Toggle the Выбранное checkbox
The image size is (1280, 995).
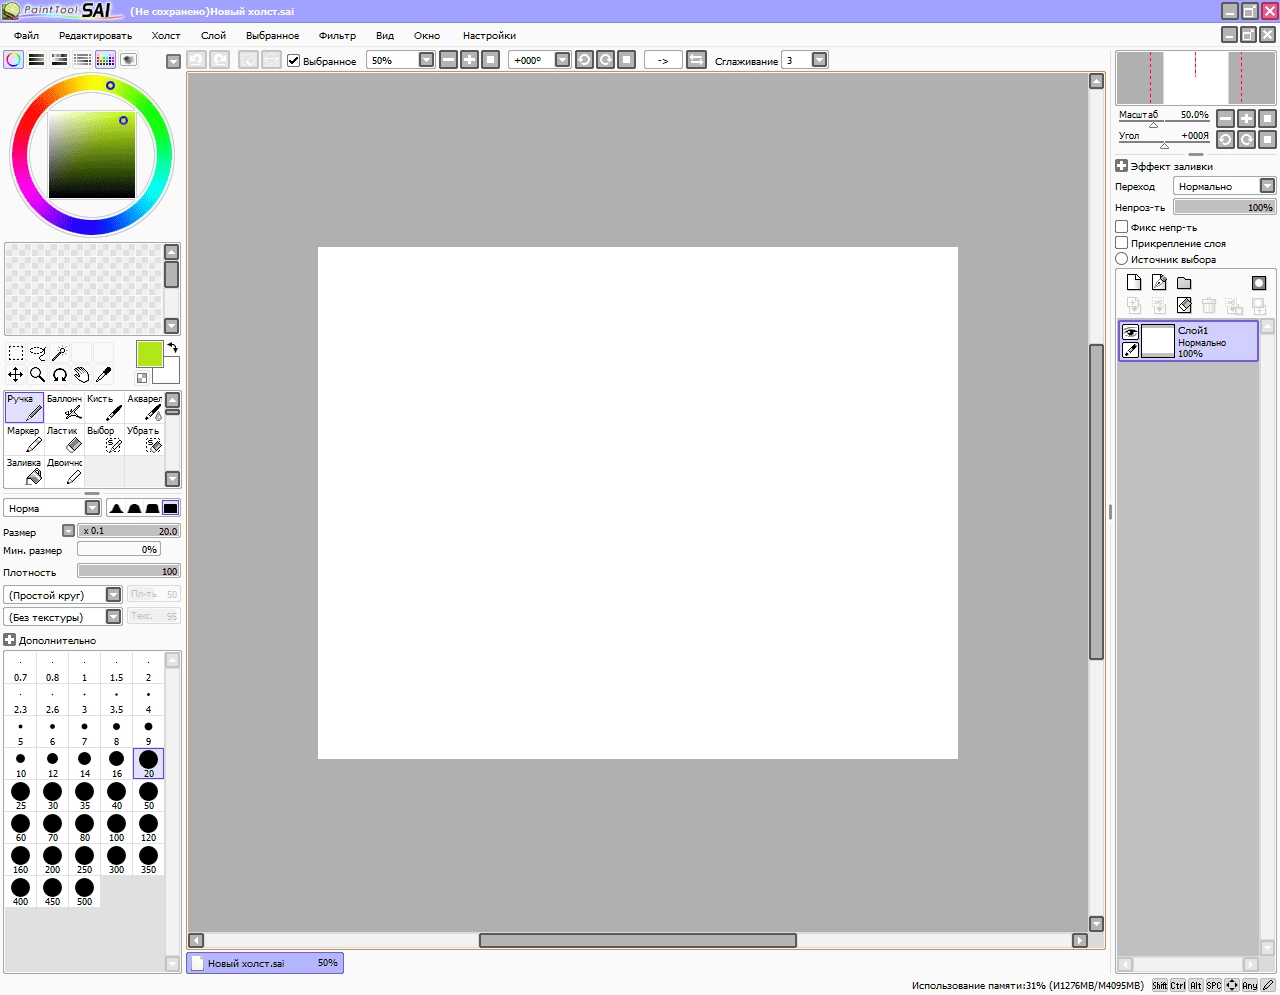pos(293,60)
